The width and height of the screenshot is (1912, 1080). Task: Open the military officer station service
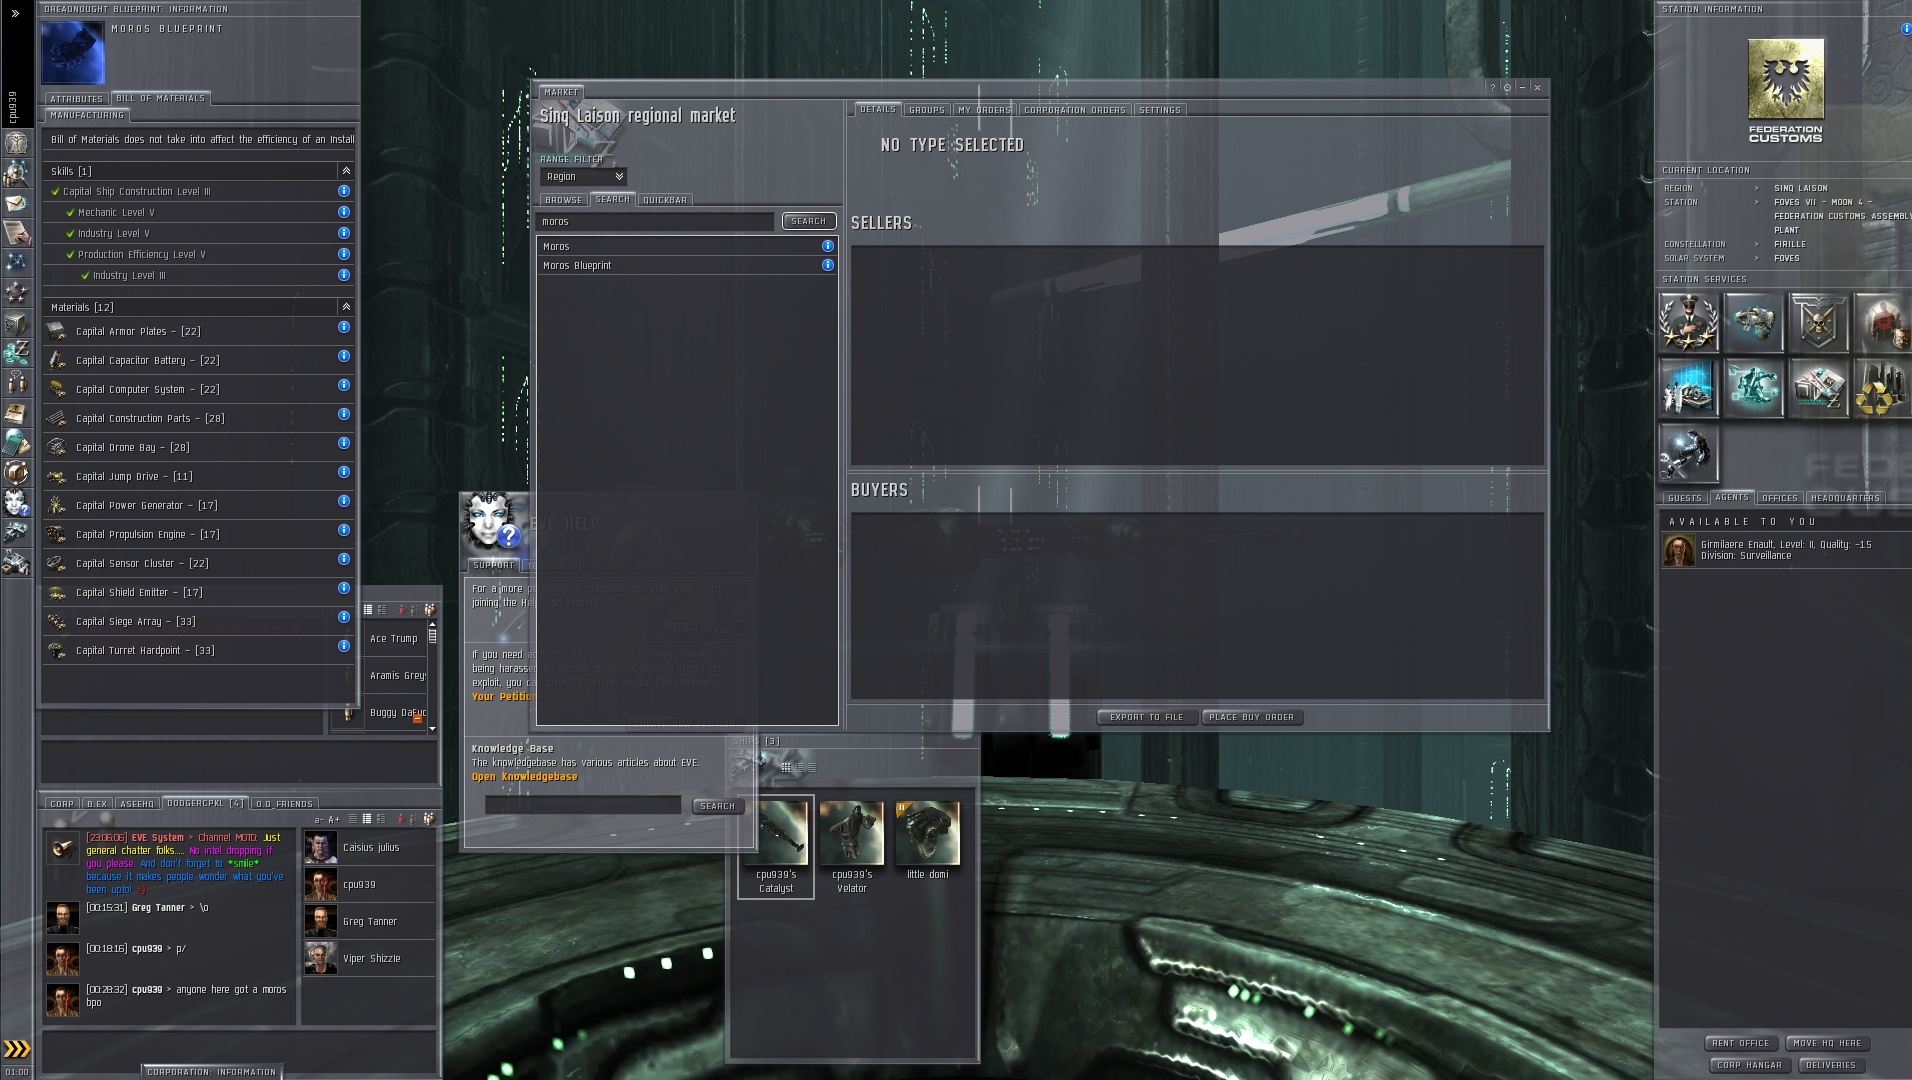click(x=1689, y=322)
